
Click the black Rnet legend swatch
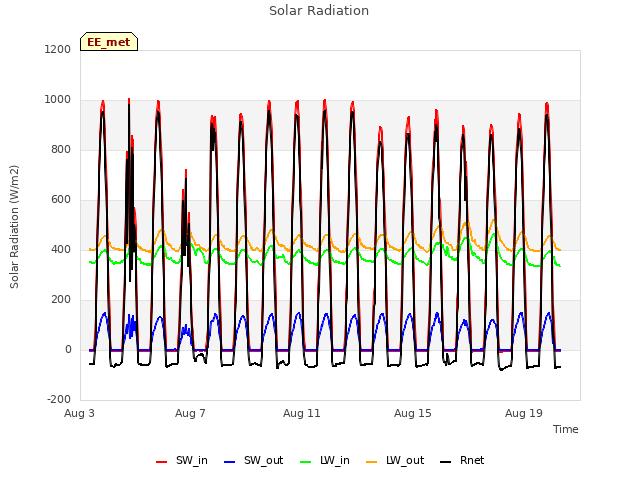(x=446, y=462)
